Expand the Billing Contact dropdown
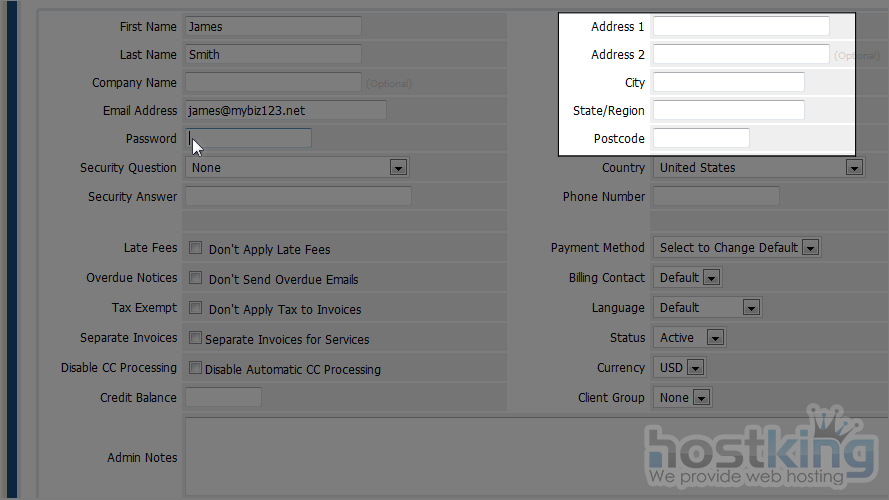Viewport: 889px width, 500px height. pyautogui.click(x=688, y=278)
